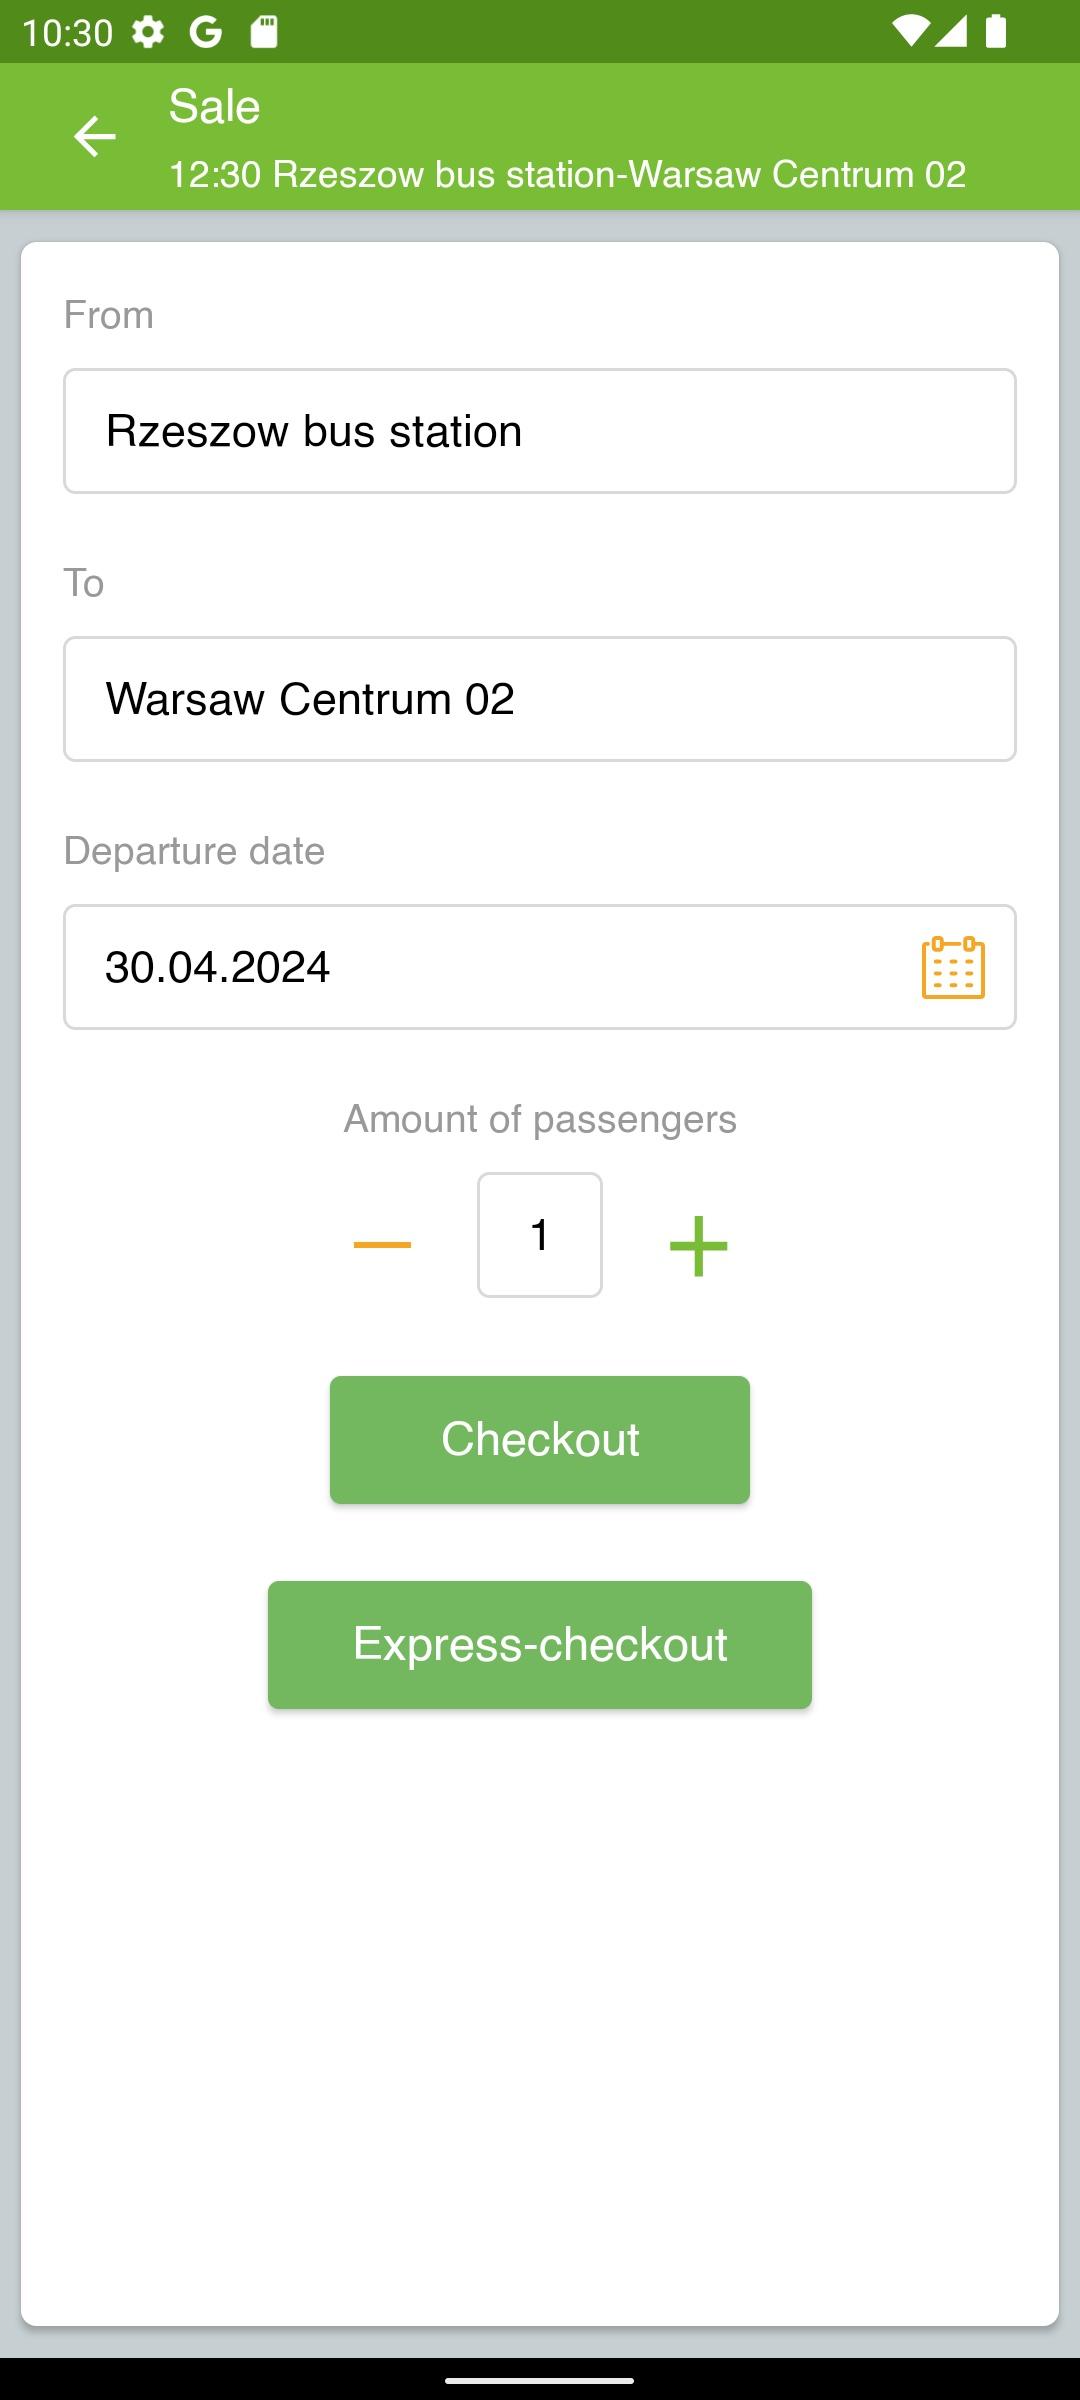Viewport: 1080px width, 2400px height.
Task: Decrease passengers with the orange minus
Action: 382,1244
